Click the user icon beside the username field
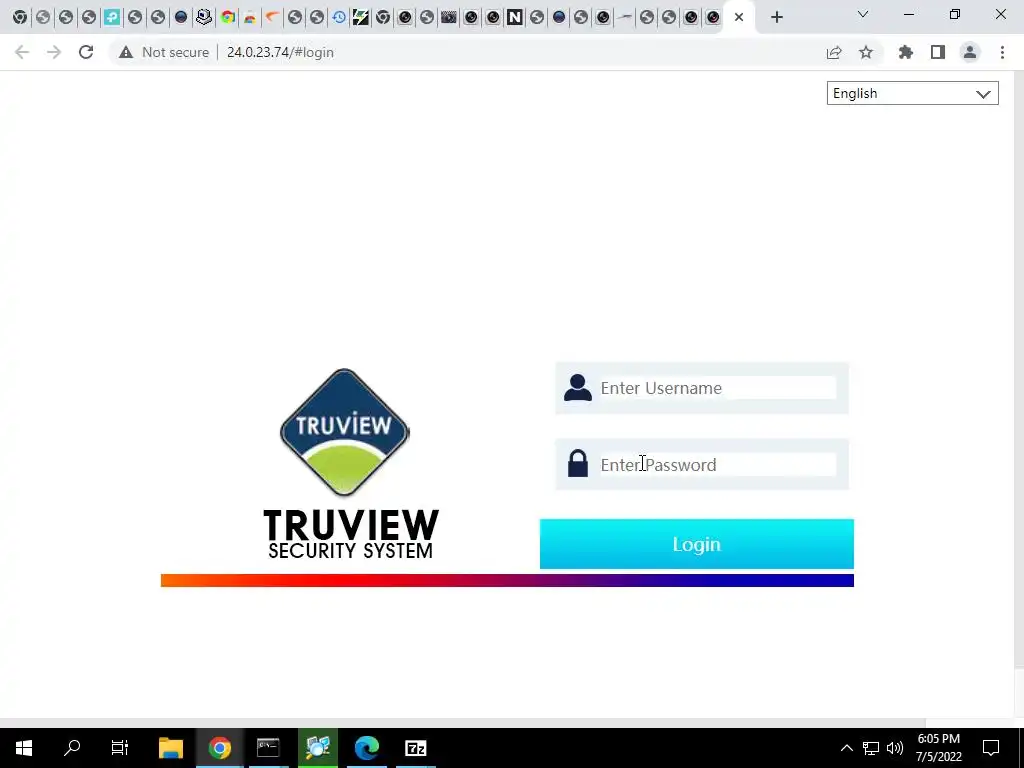Screen dimensions: 1024x768 [x=577, y=387]
